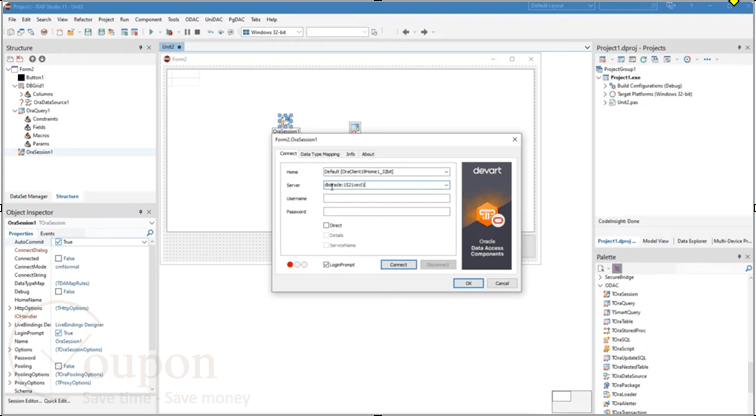Open the Refactor menu
The image size is (756, 416).
pyautogui.click(x=83, y=20)
